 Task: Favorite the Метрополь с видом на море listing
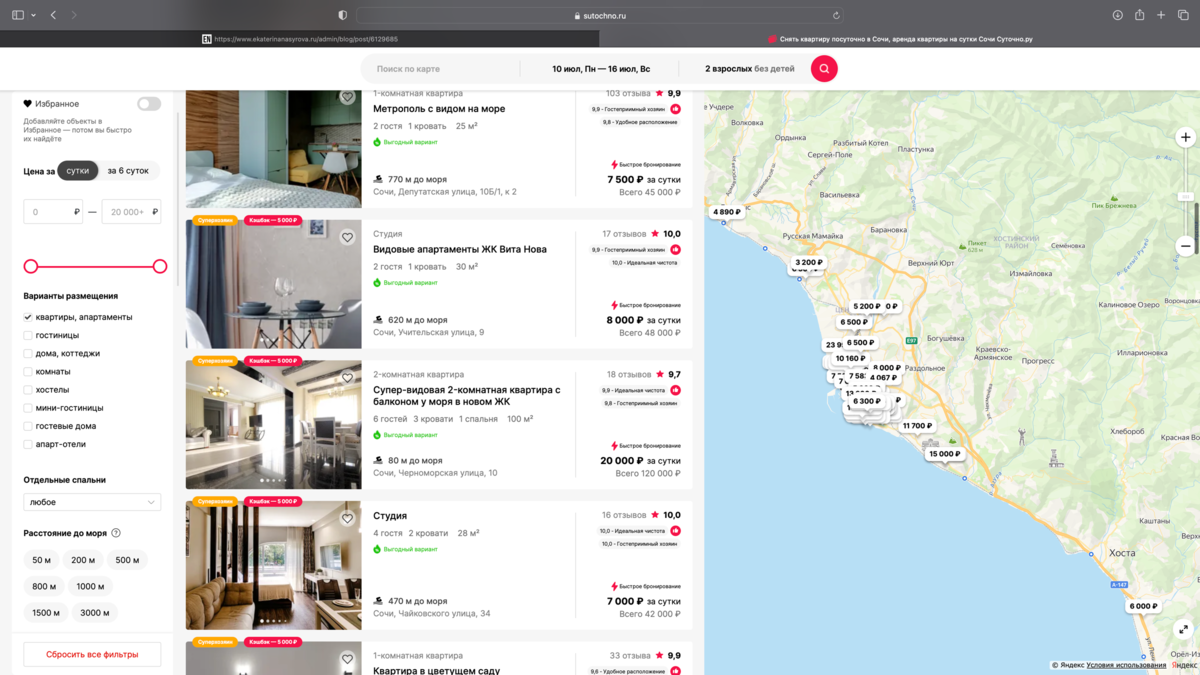347,97
